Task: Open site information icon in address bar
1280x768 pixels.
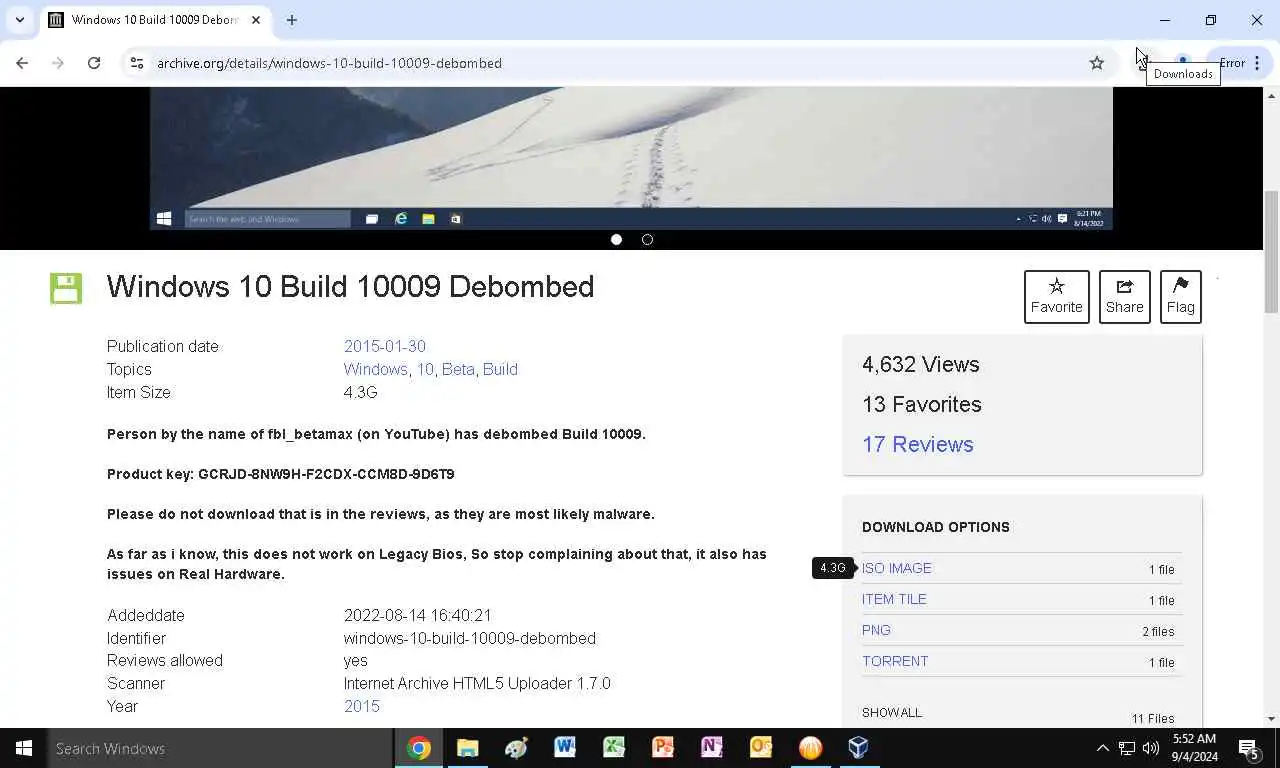Action: tap(137, 63)
